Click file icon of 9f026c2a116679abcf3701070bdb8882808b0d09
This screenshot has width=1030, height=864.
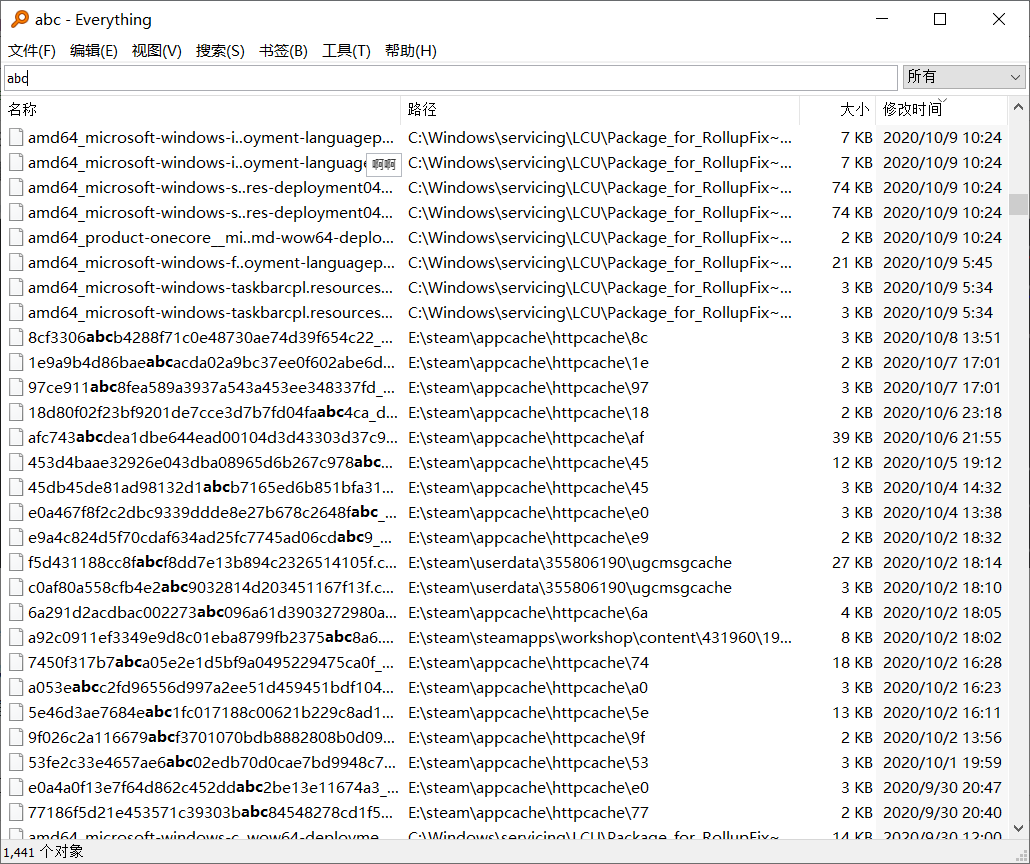[16, 737]
